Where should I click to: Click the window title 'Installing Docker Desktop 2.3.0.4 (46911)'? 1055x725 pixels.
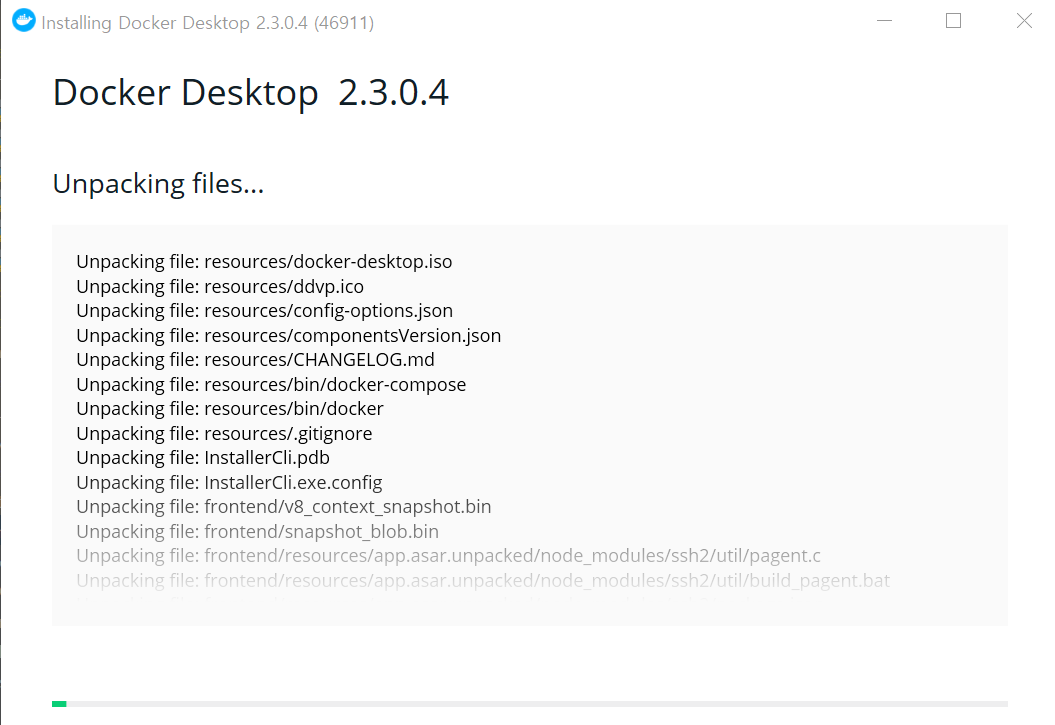tap(207, 23)
